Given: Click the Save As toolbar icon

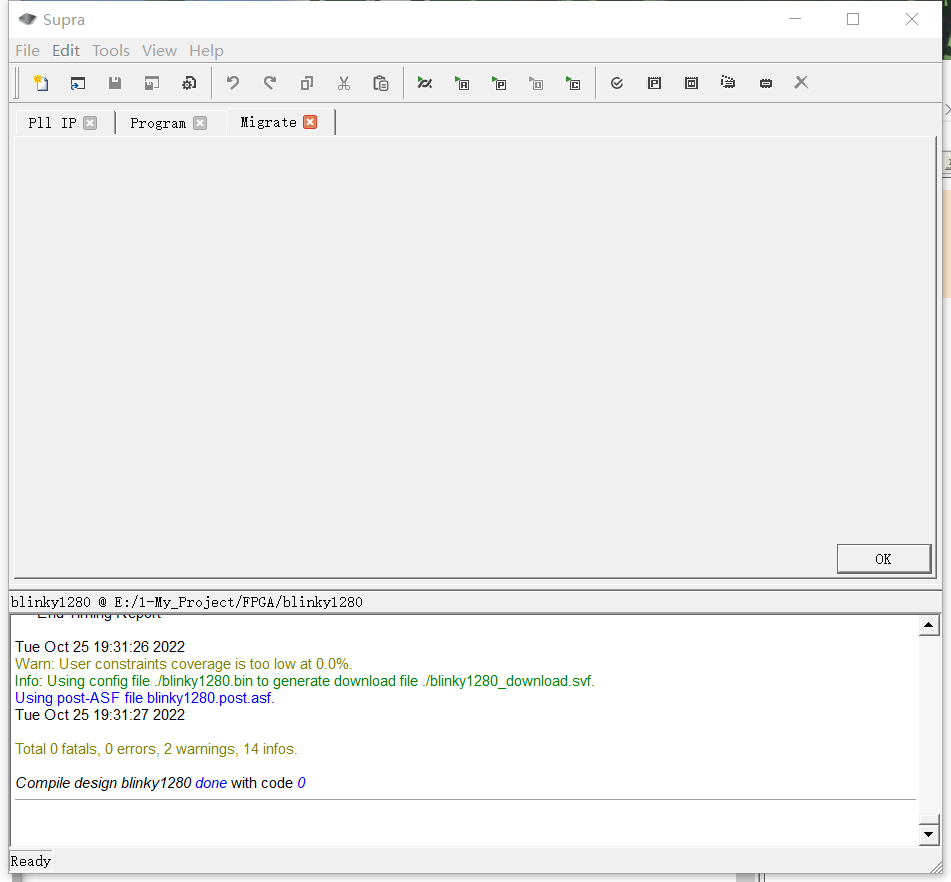Looking at the screenshot, I should 152,83.
